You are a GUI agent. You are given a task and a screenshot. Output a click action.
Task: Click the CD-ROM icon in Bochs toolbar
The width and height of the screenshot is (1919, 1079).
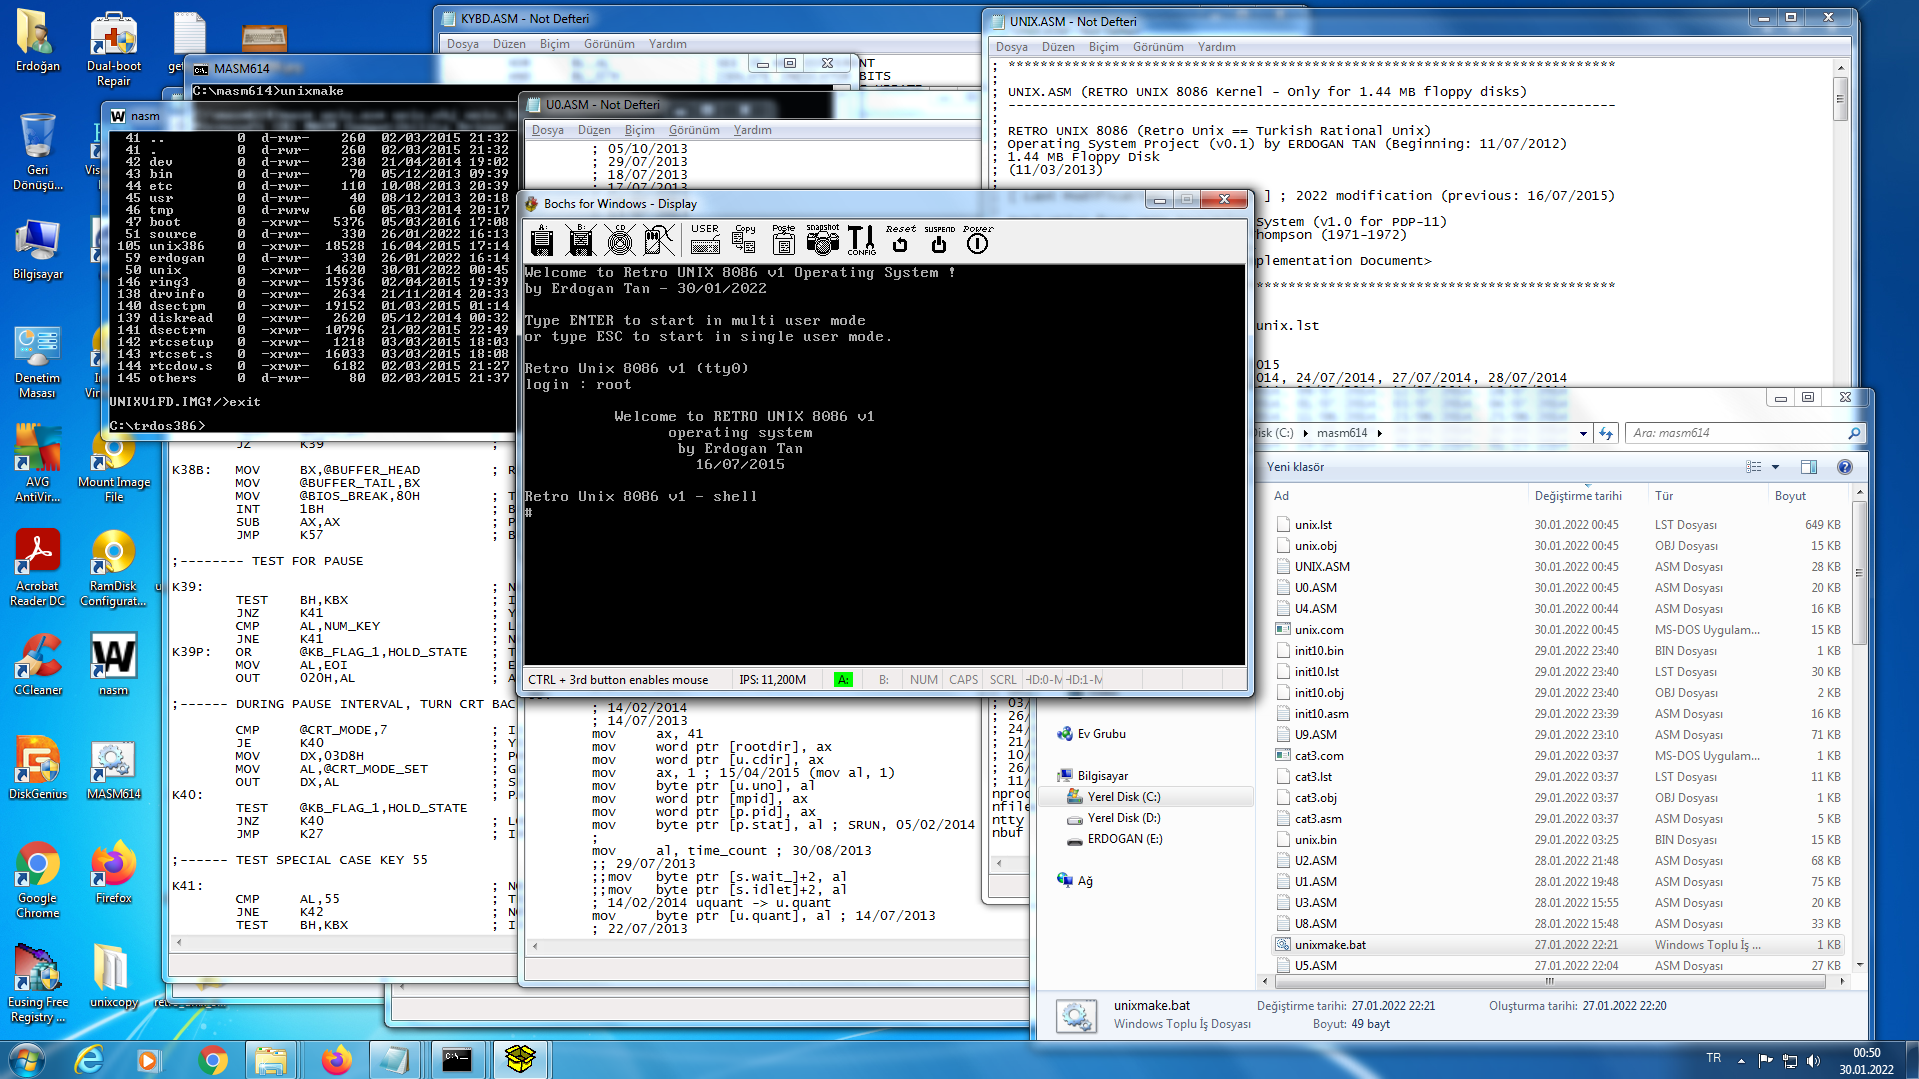tap(620, 240)
